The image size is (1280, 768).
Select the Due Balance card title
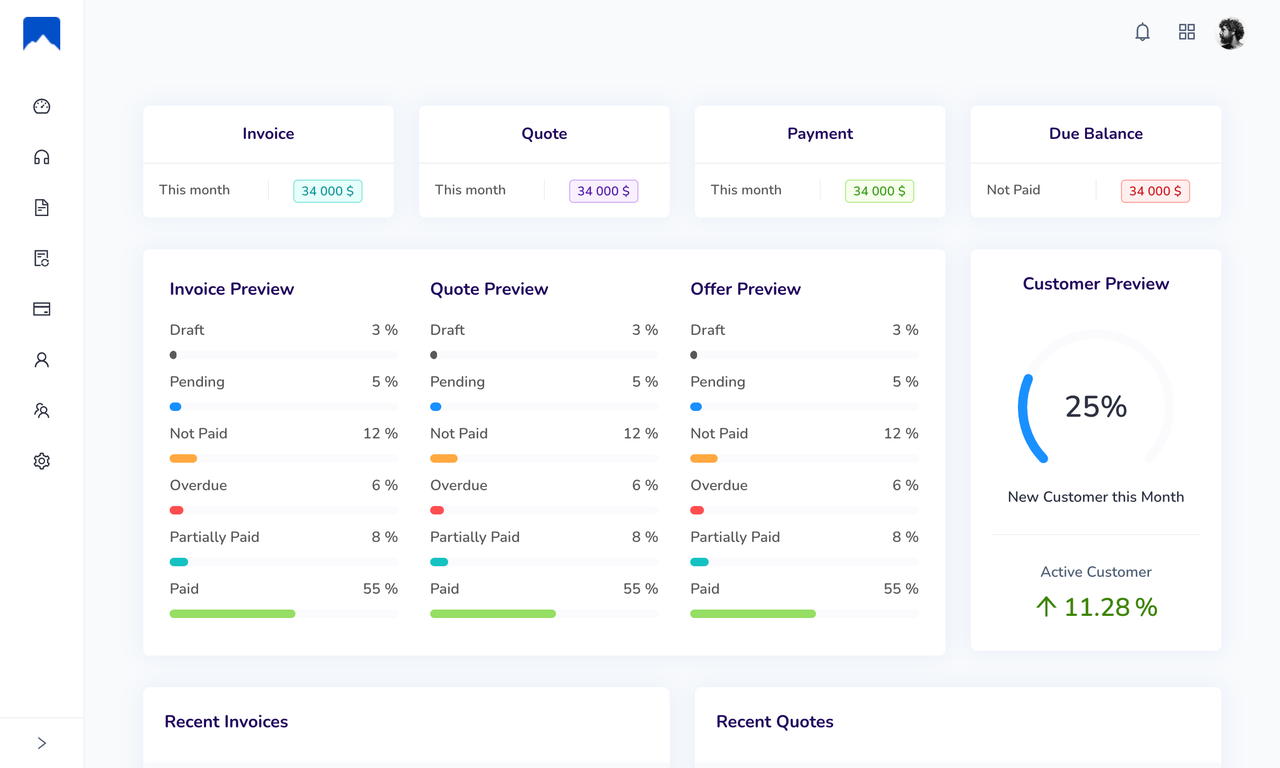[x=1096, y=134]
